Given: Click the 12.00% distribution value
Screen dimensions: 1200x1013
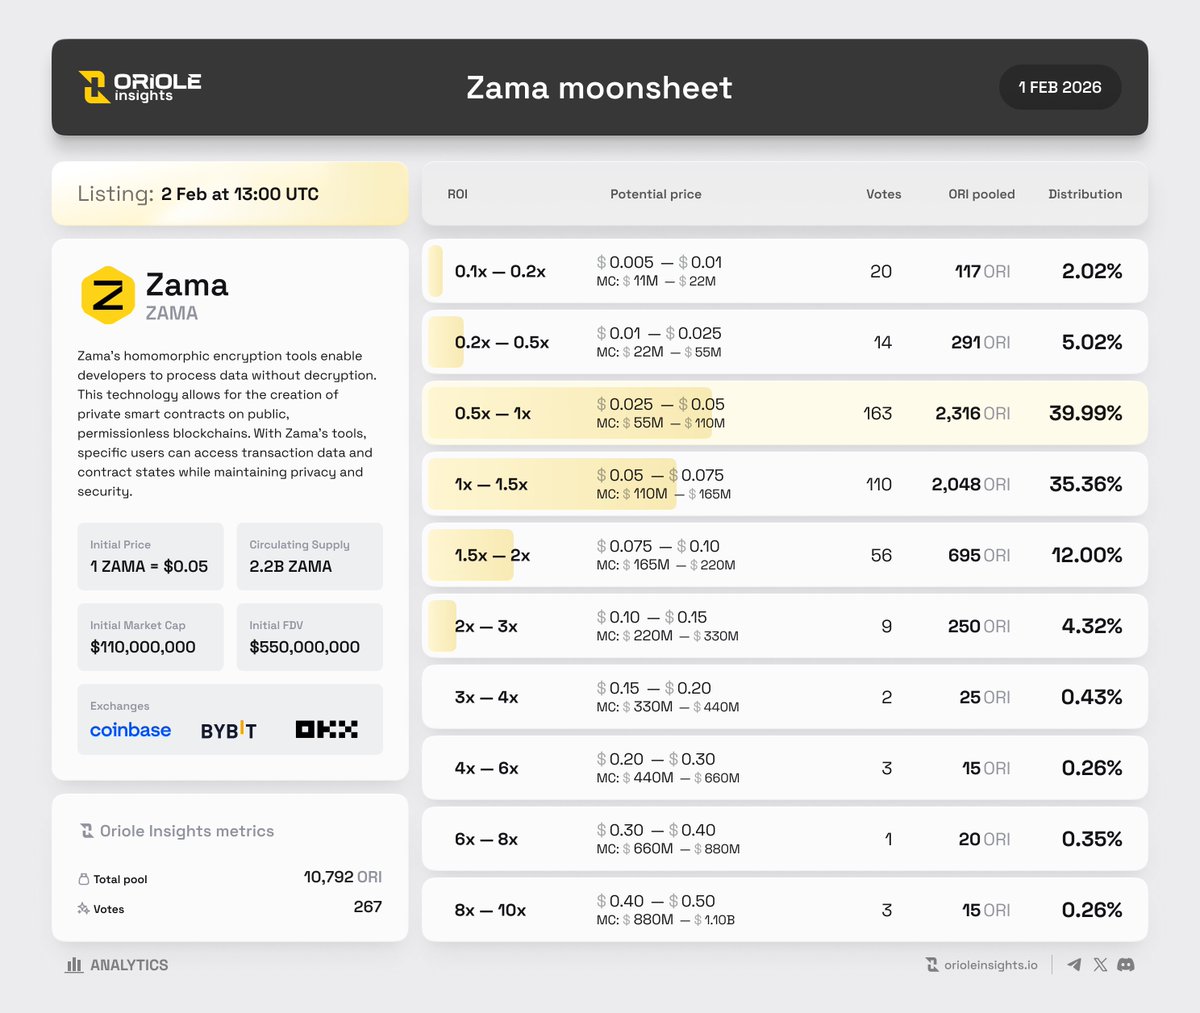Looking at the screenshot, I should (x=1087, y=555).
